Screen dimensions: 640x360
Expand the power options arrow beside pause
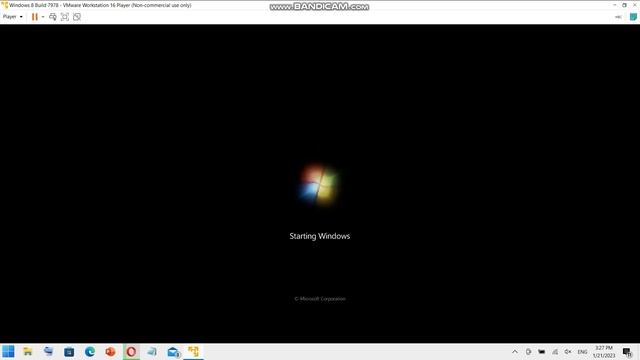click(x=43, y=17)
